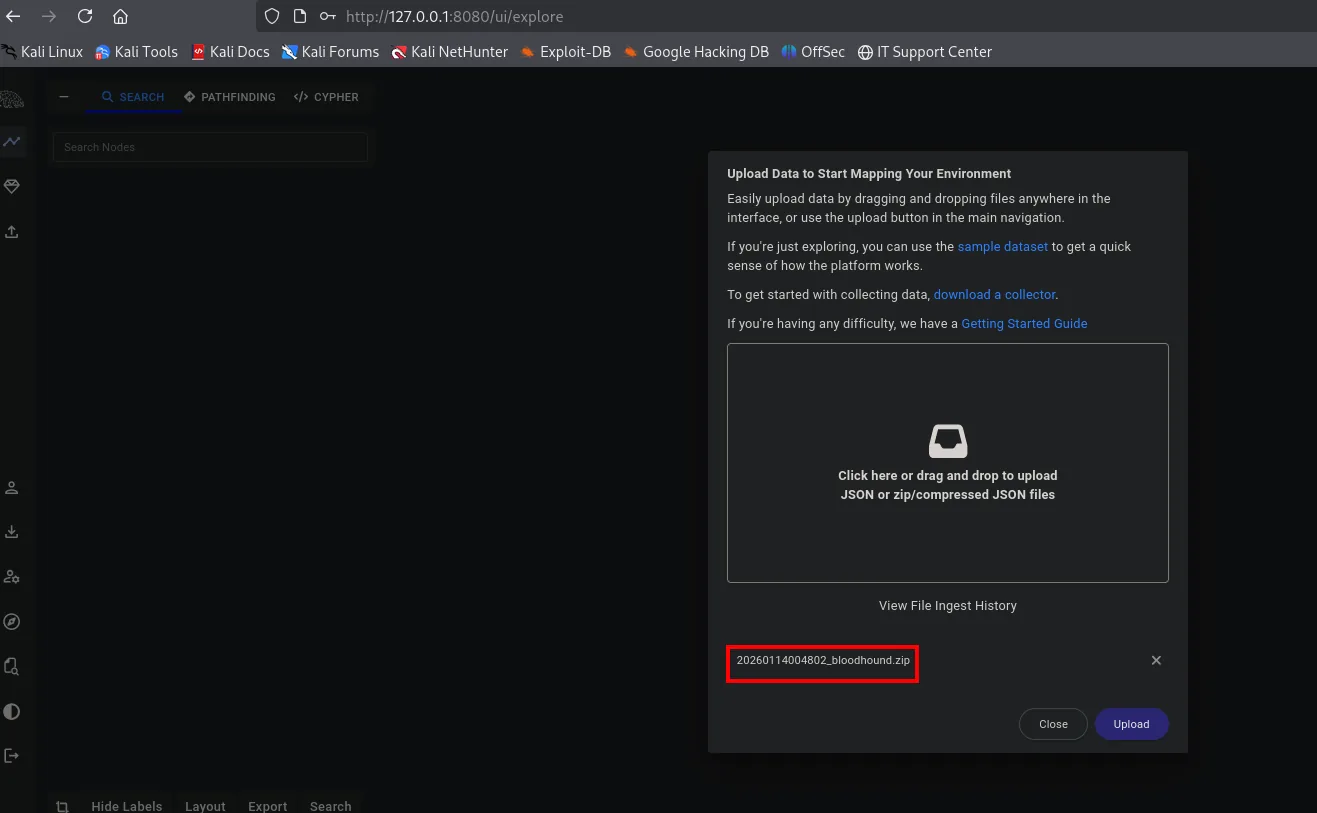Open the compass API Explorer icon

tap(12, 622)
